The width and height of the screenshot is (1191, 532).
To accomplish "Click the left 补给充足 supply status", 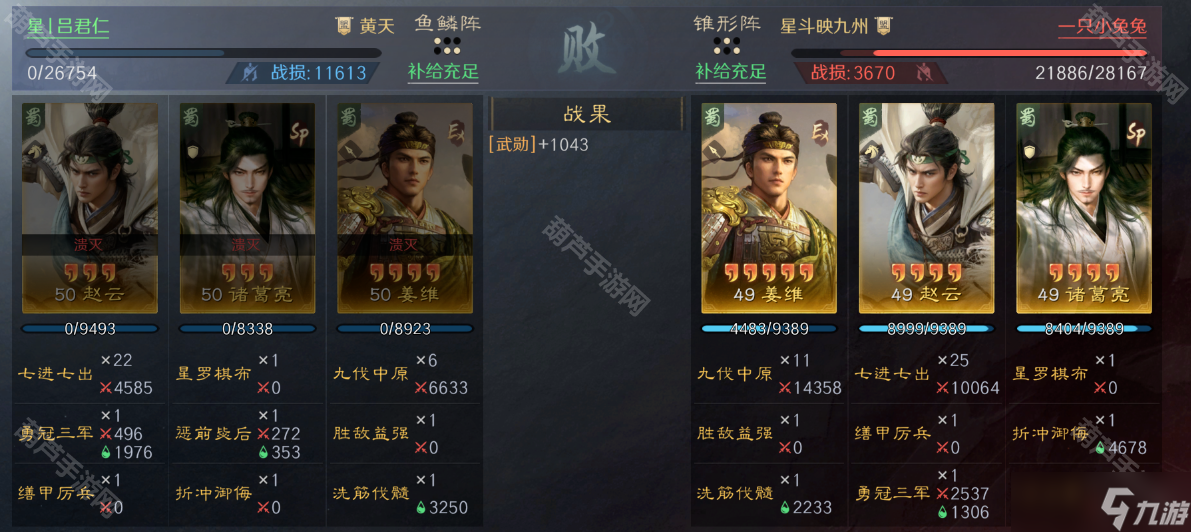I will click(x=444, y=72).
